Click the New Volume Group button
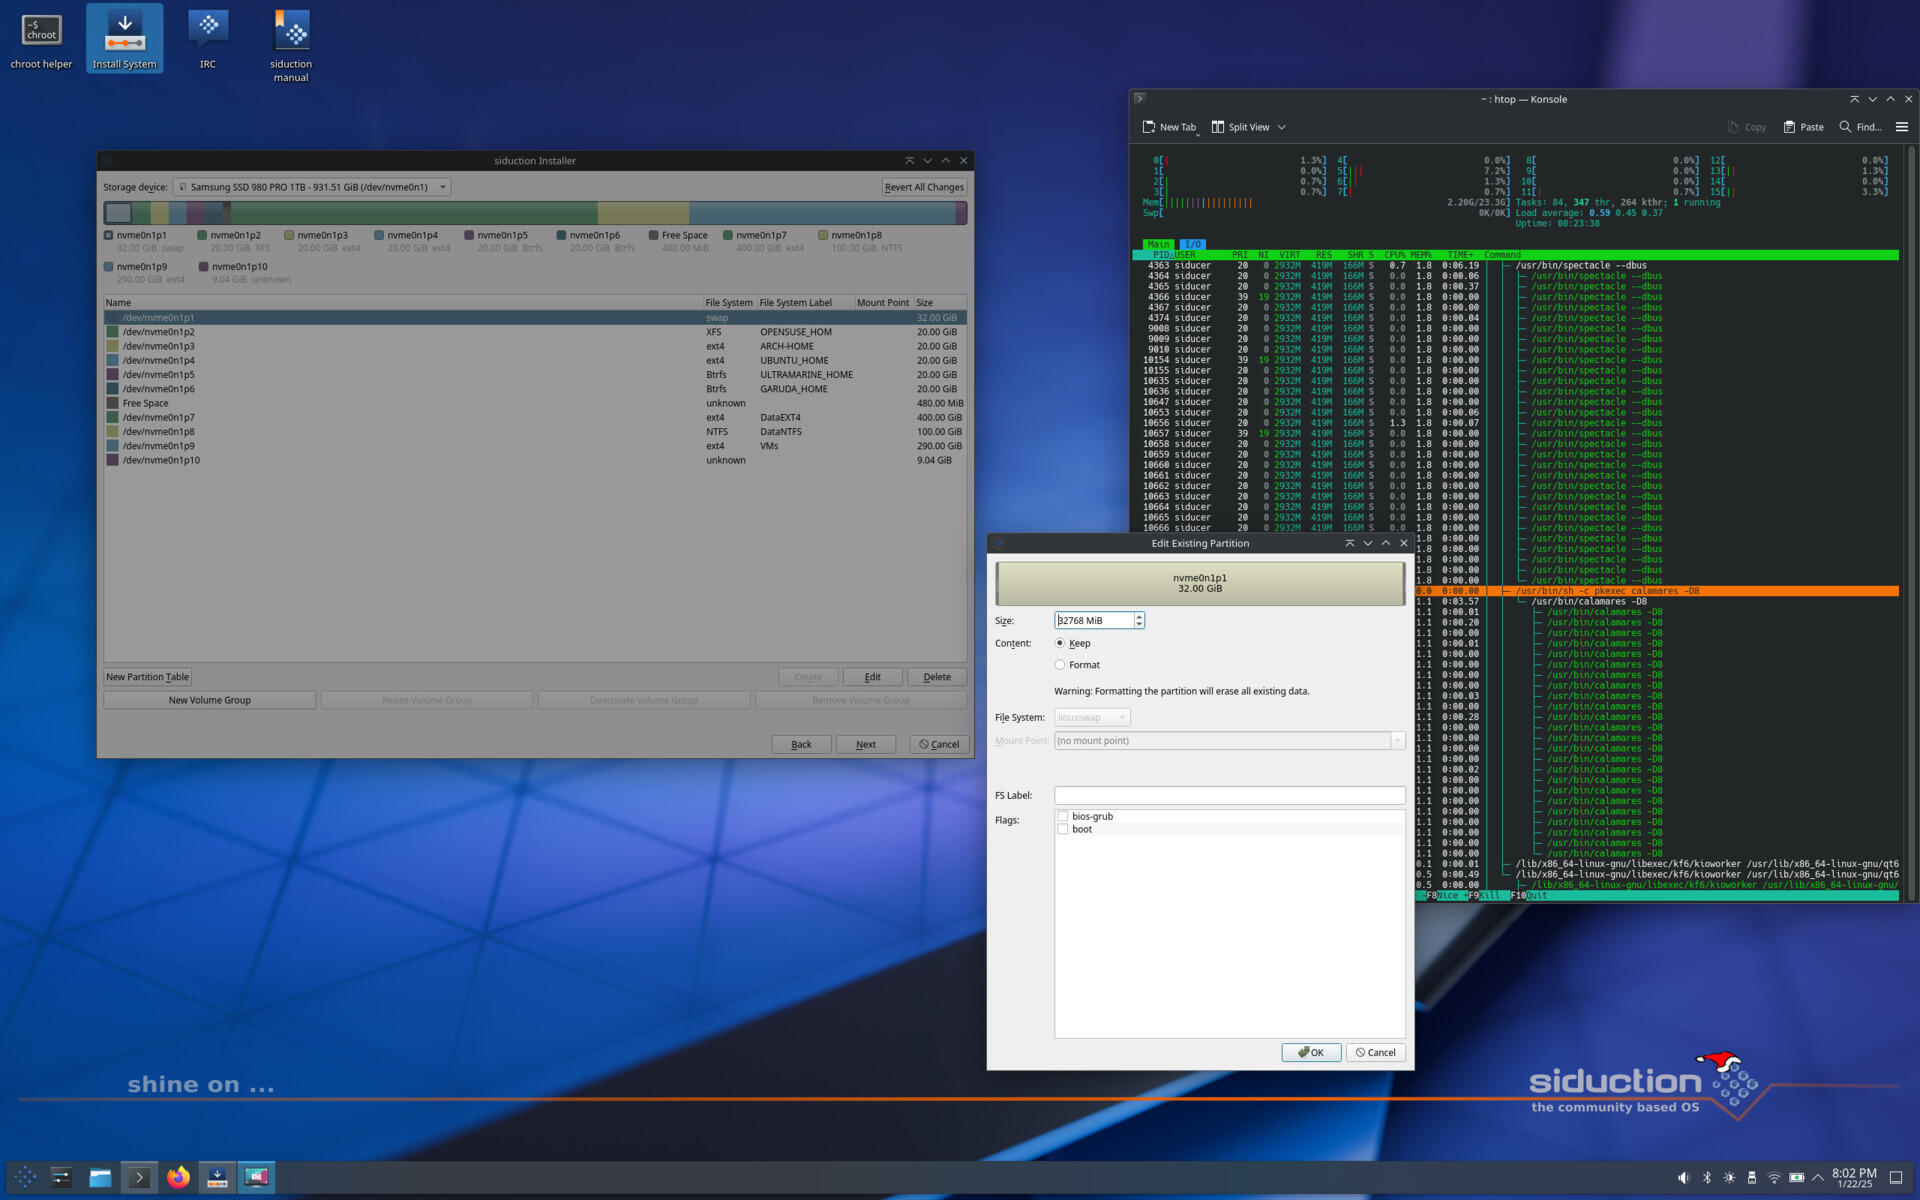The width and height of the screenshot is (1920, 1200). 210,700
